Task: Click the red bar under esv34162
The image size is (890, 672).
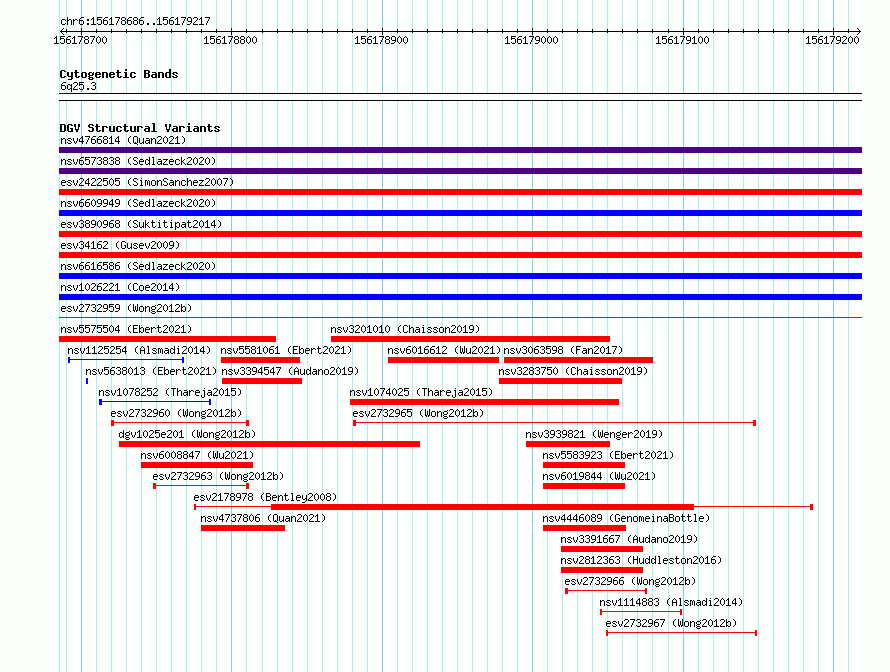Action: [460, 255]
